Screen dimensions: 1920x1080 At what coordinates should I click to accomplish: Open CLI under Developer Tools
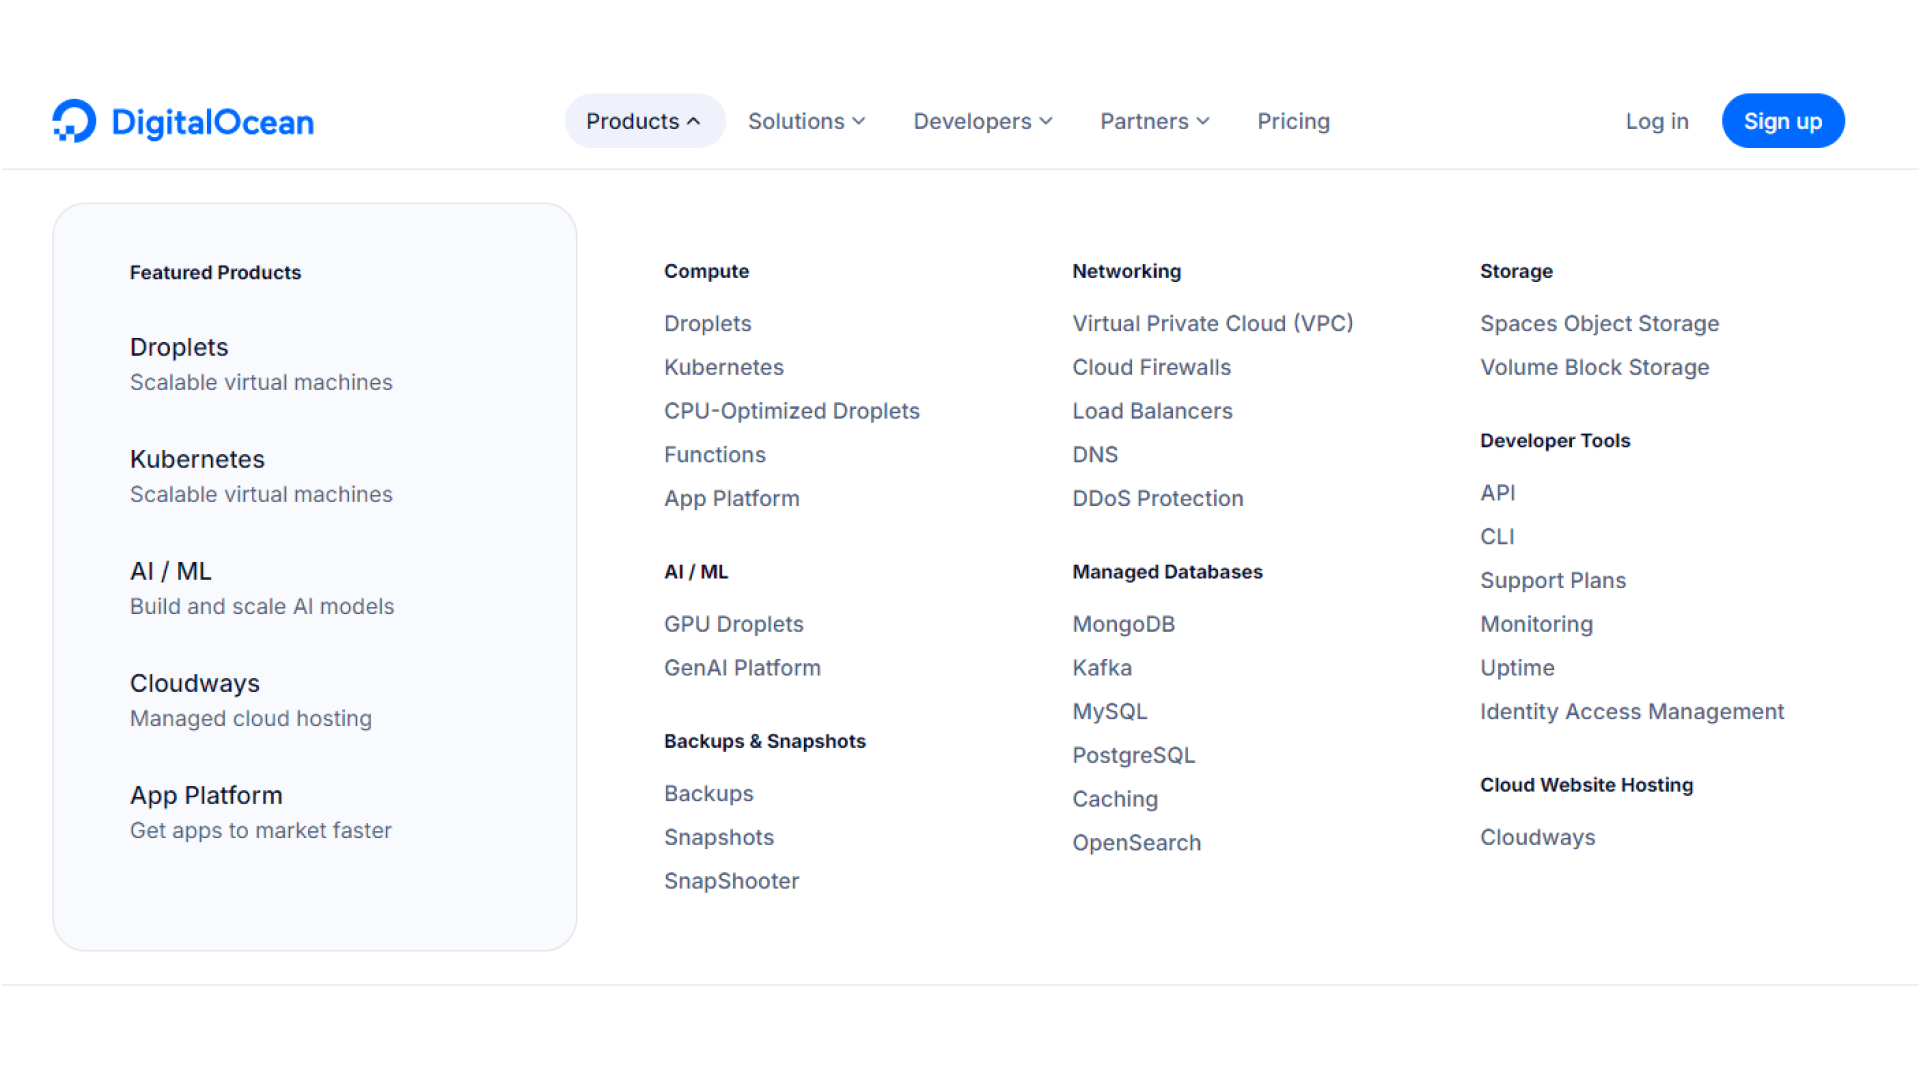pos(1497,537)
